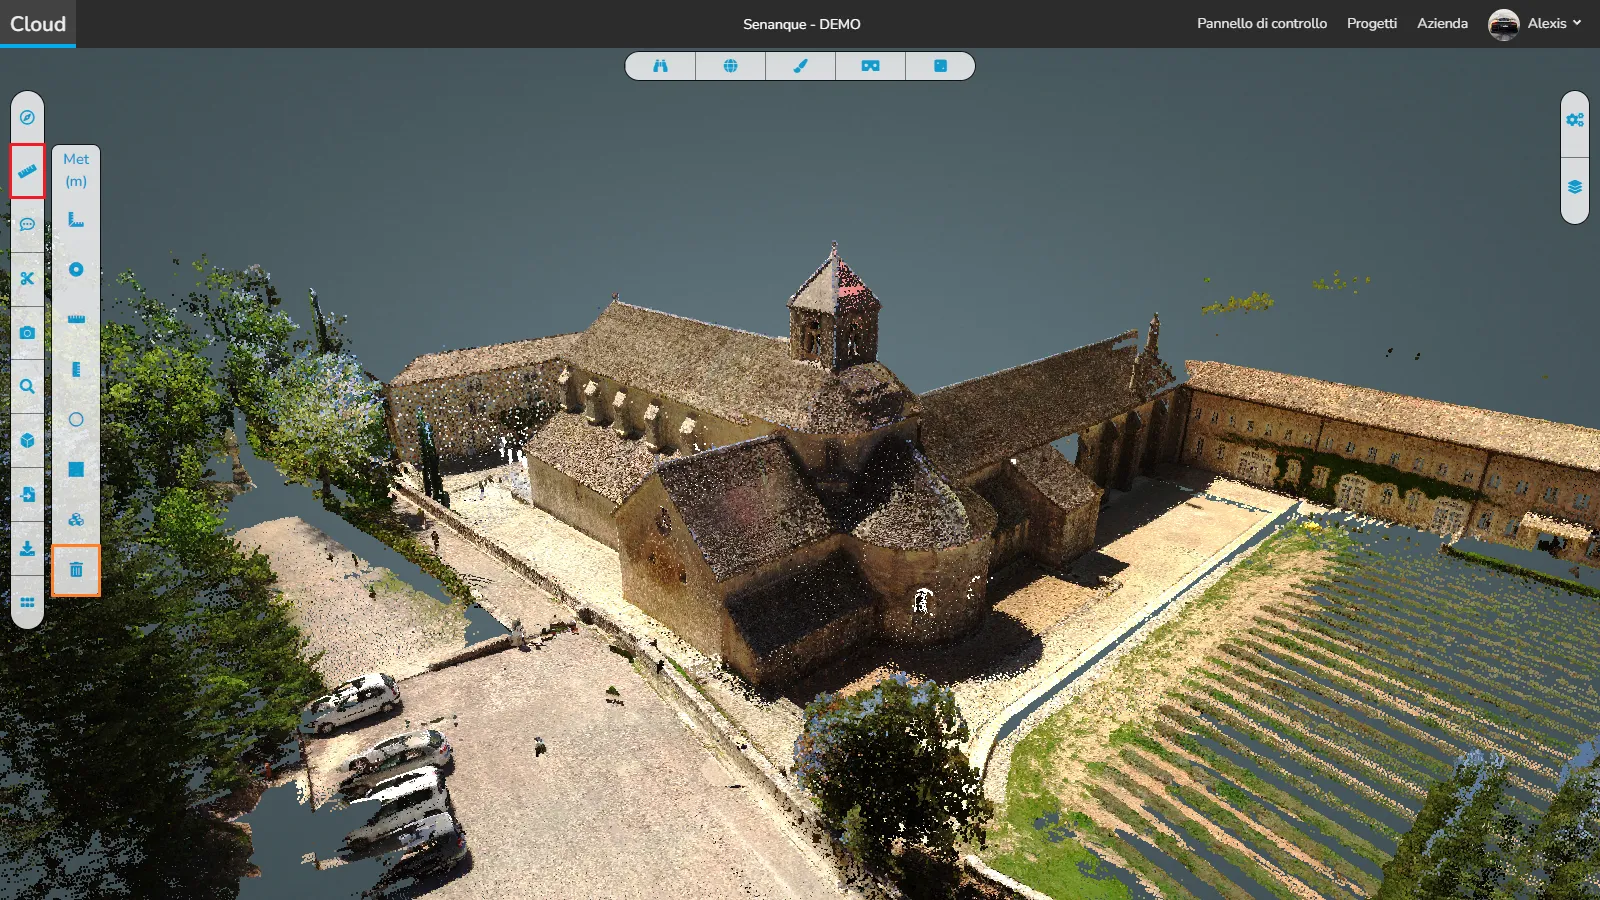Change the Met (m) units setting

coord(76,170)
